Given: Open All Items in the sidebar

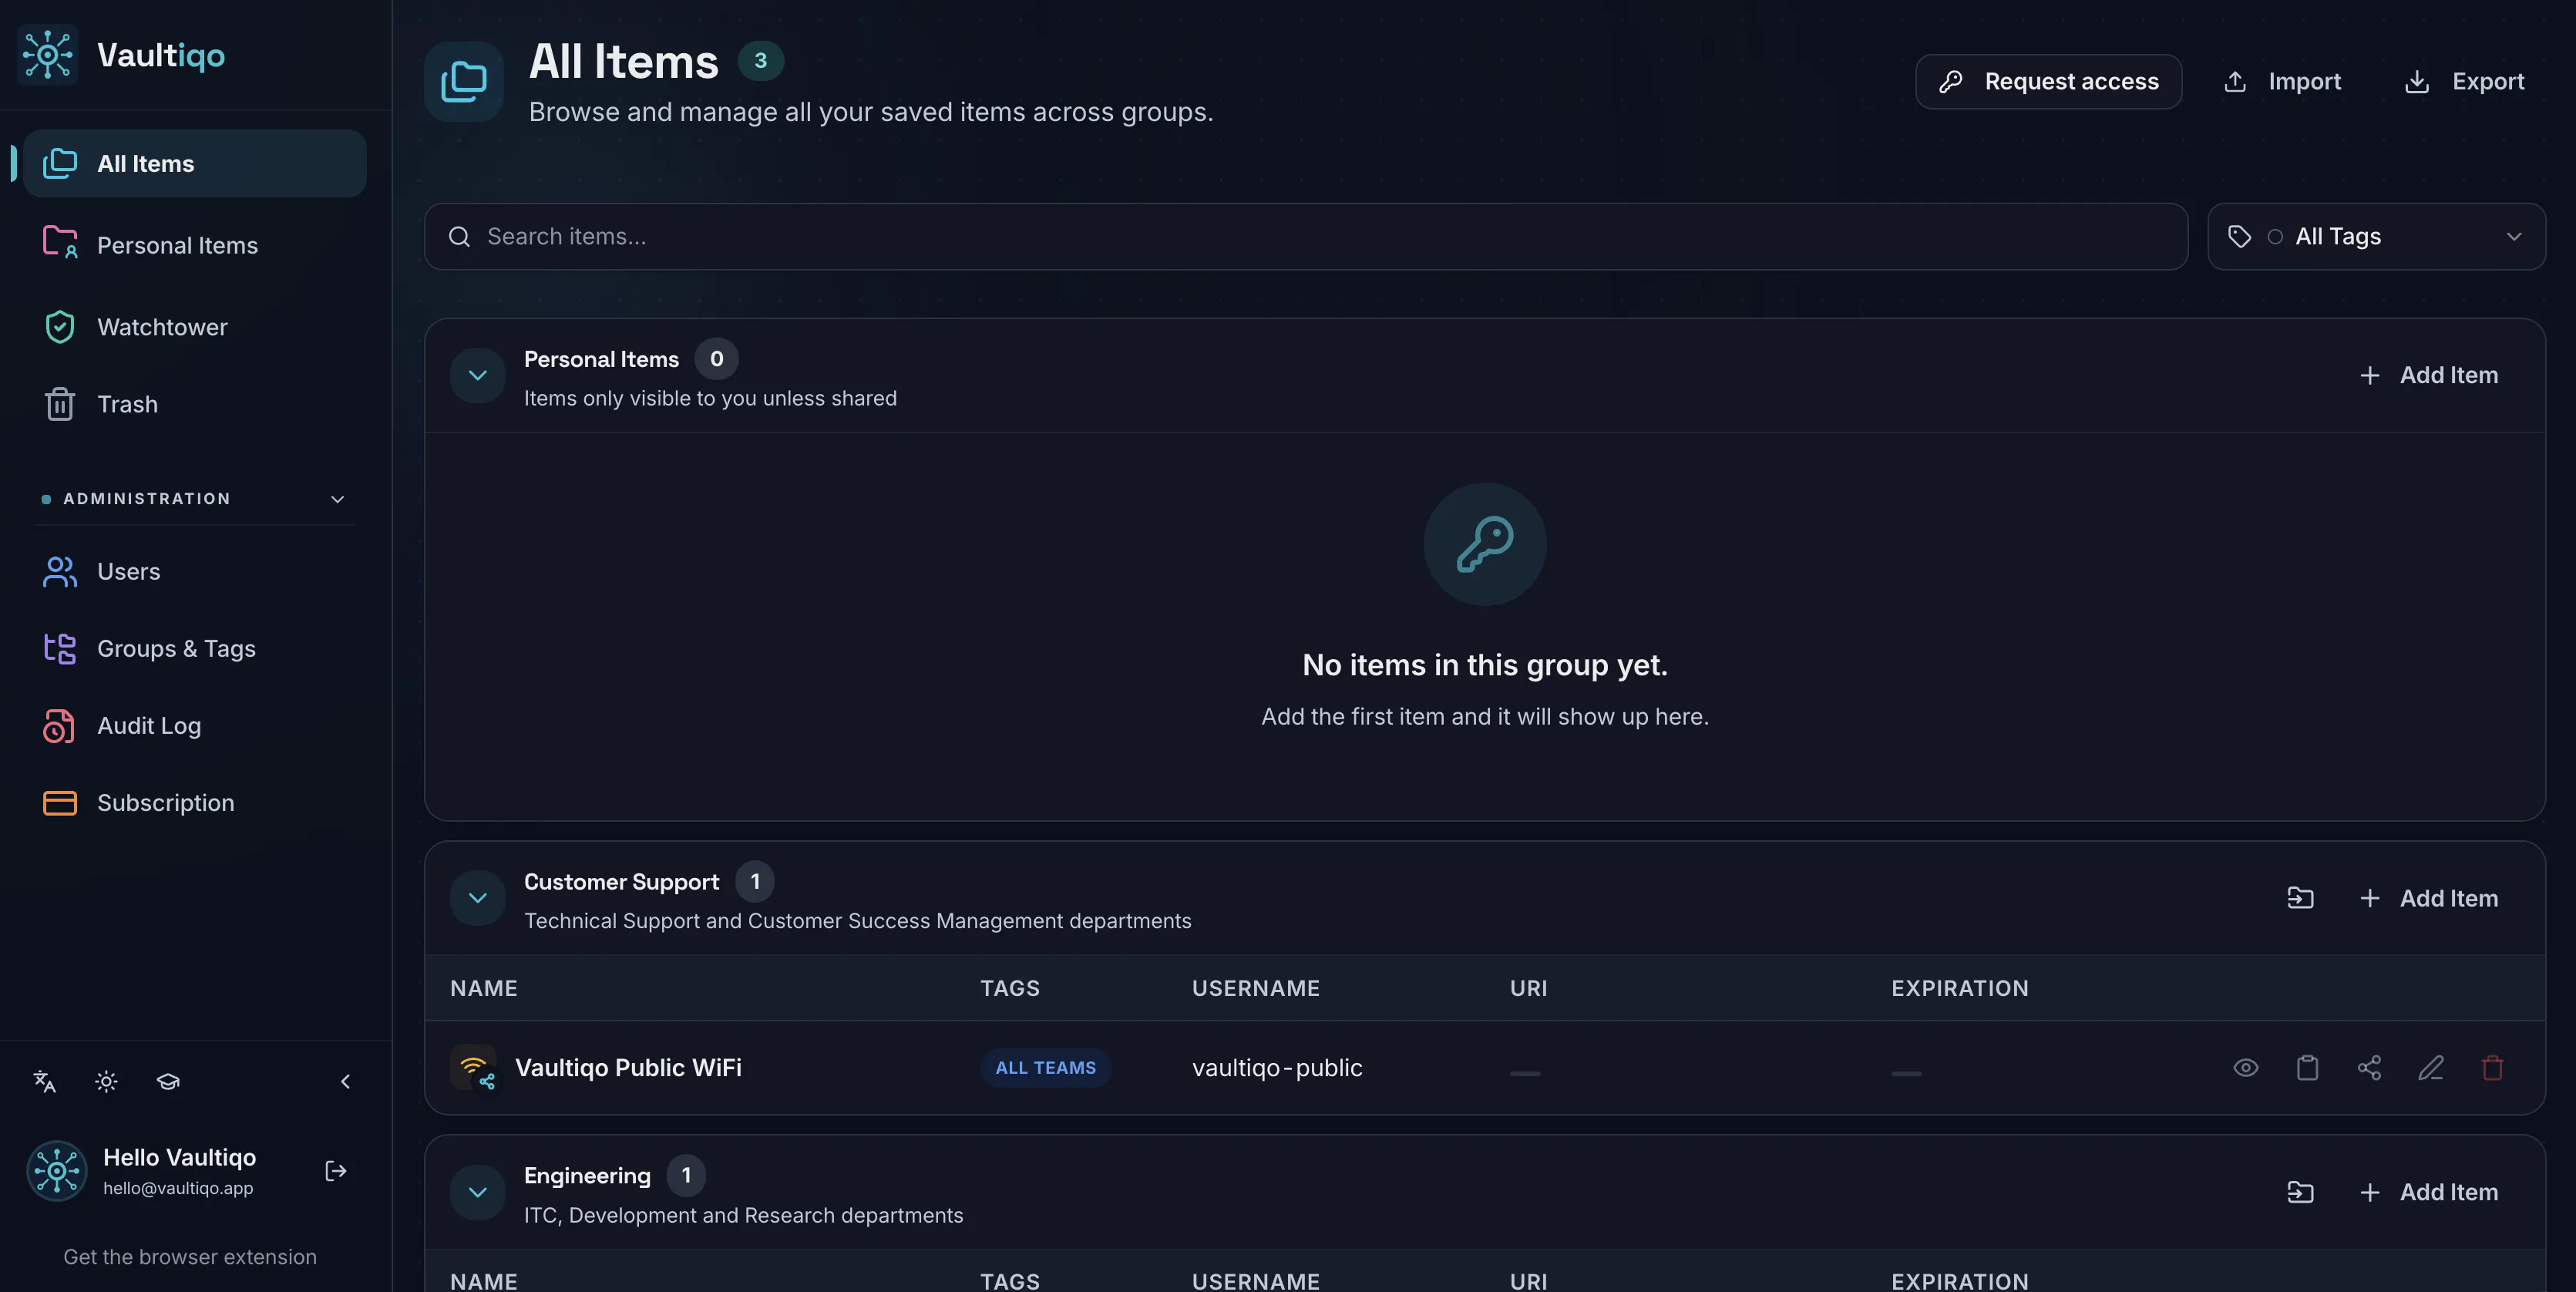Looking at the screenshot, I should coord(195,163).
